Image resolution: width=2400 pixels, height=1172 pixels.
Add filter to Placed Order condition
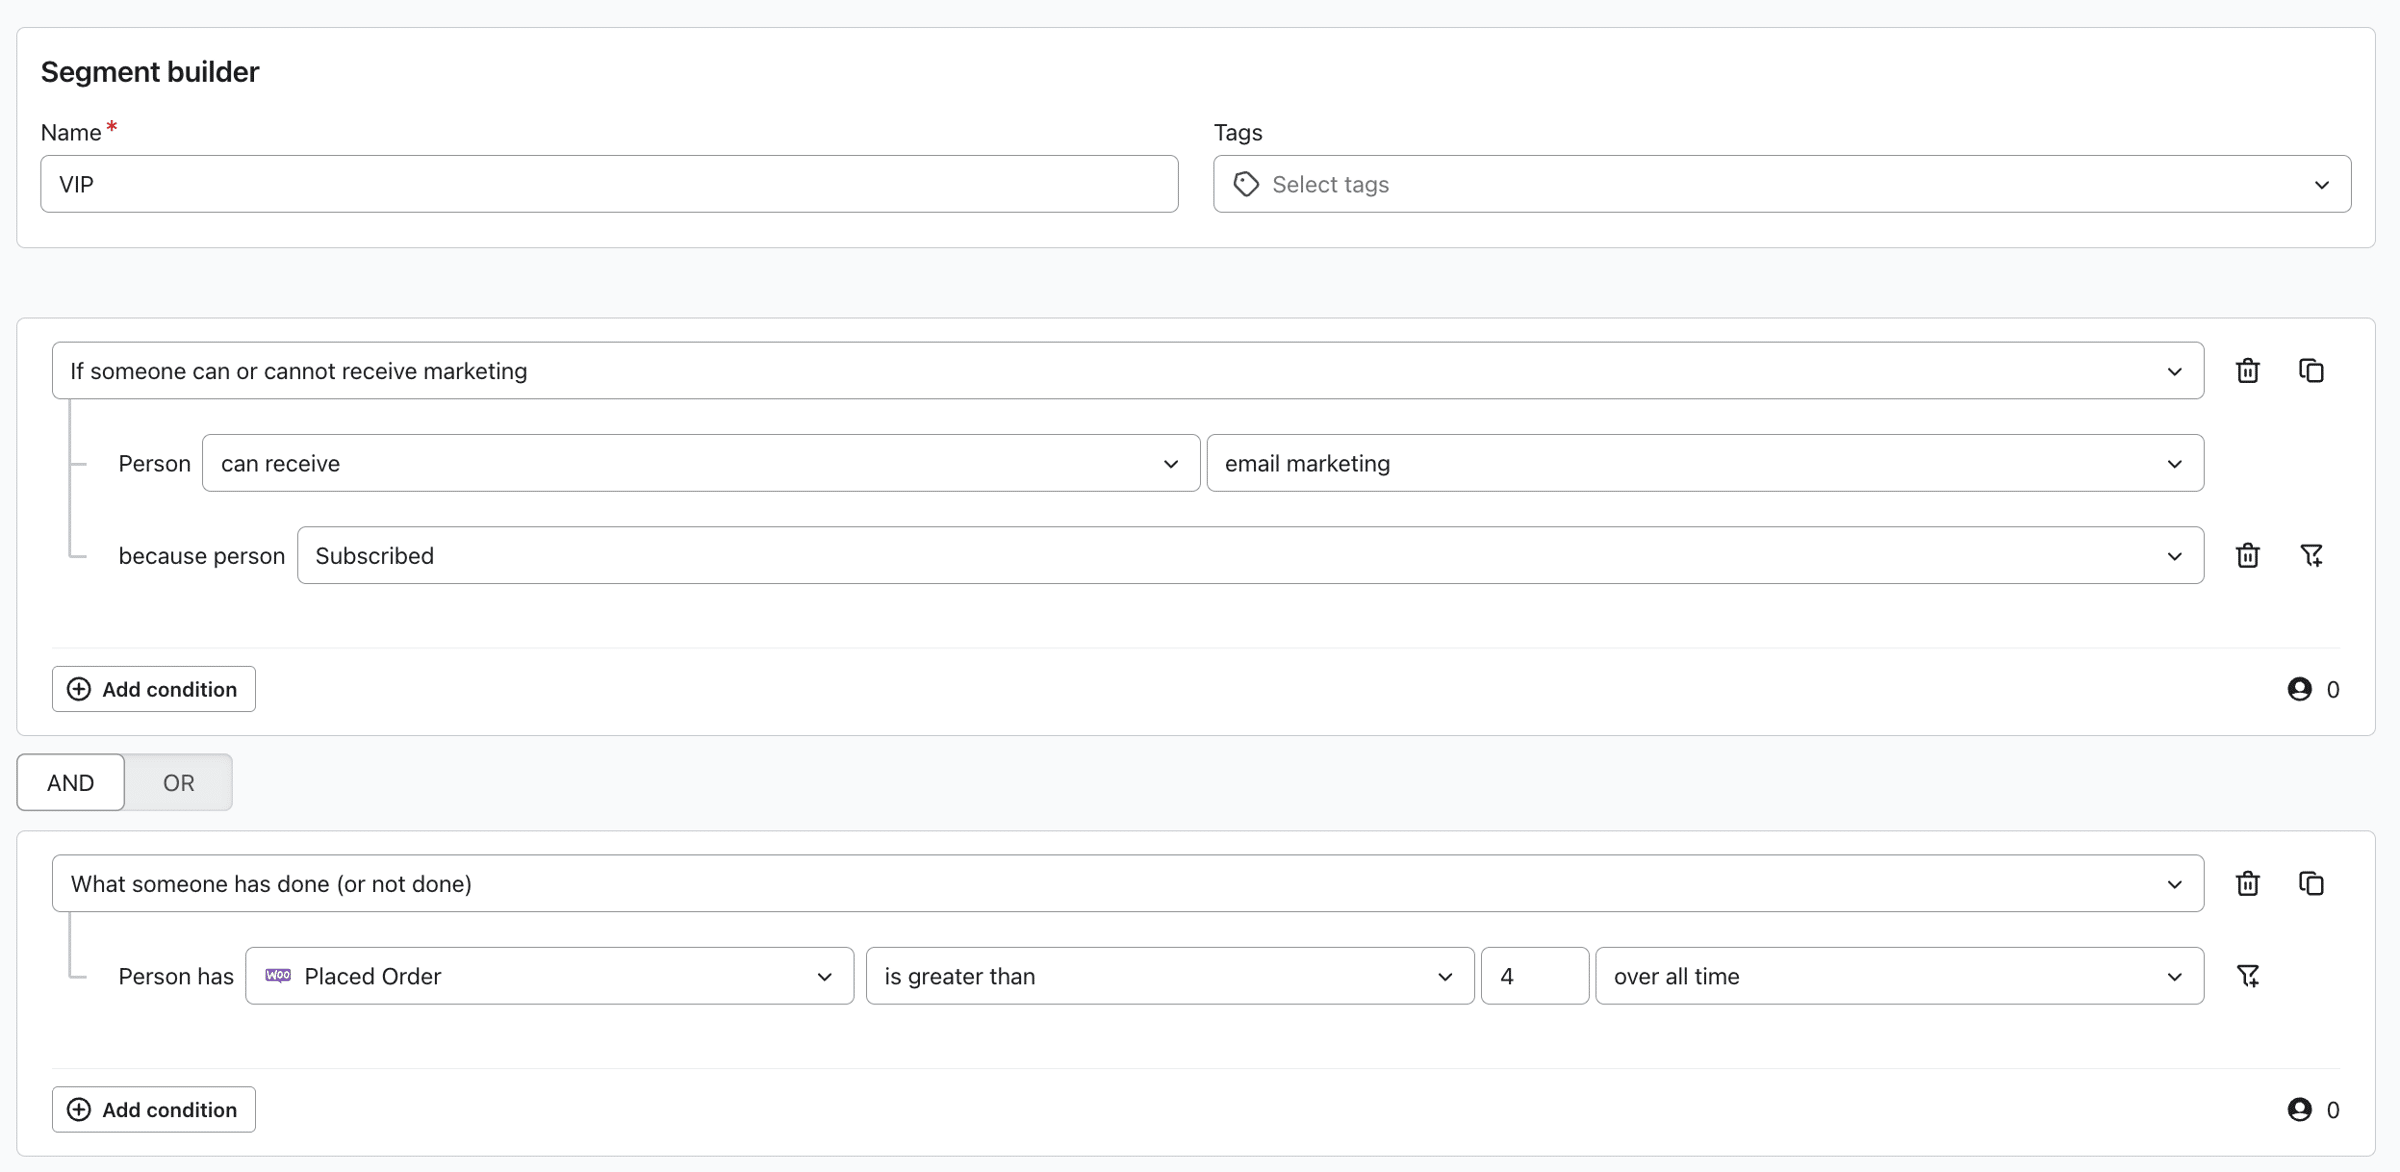[2247, 976]
